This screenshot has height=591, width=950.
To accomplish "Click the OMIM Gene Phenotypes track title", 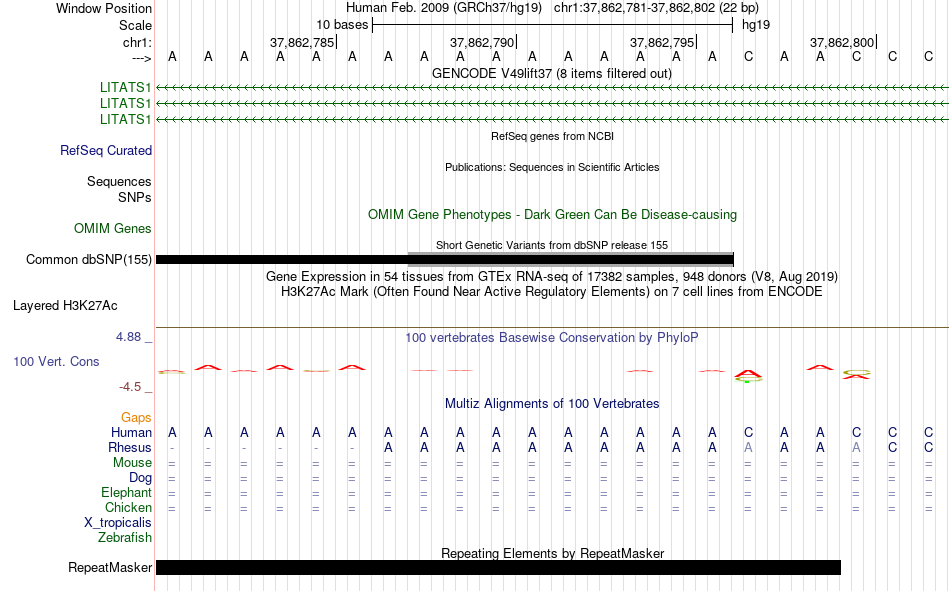I will (x=552, y=215).
